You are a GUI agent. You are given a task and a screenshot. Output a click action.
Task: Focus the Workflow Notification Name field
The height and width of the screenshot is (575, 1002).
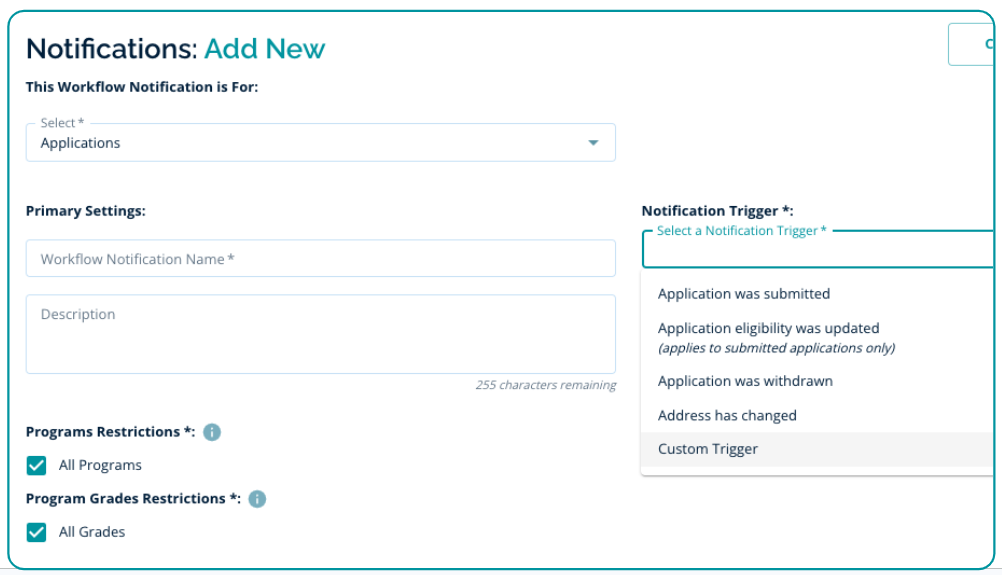[x=320, y=259]
